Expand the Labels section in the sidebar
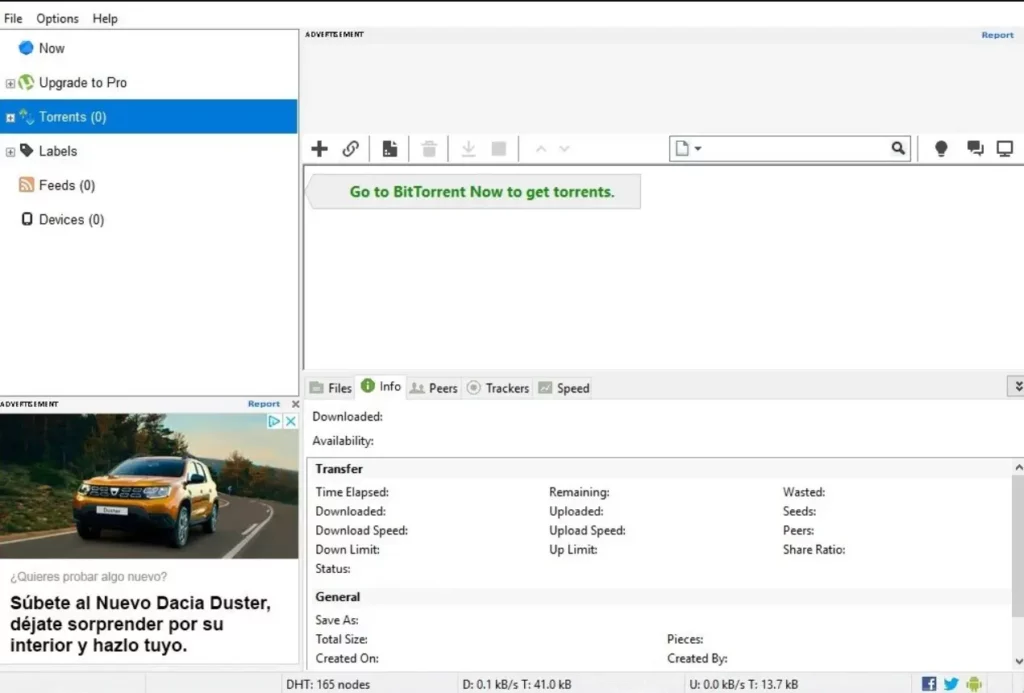Viewport: 1024px width, 693px height. point(10,151)
